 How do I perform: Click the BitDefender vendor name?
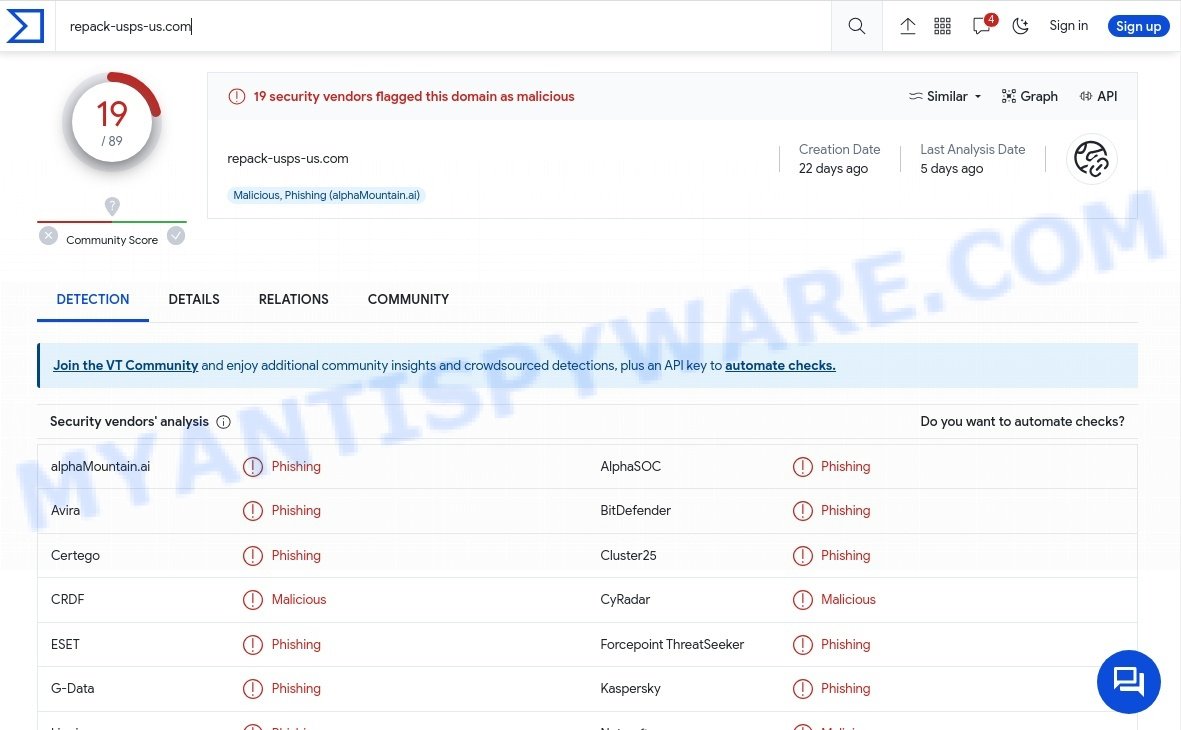click(635, 510)
